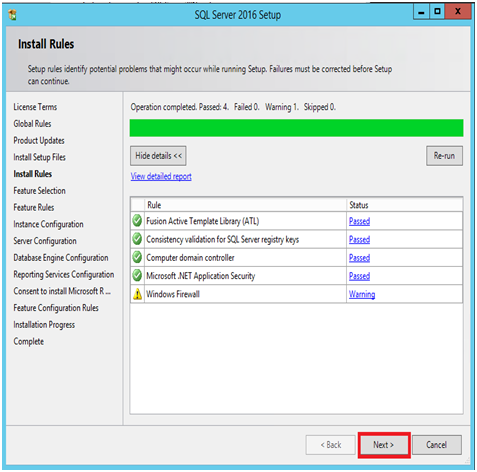The height and width of the screenshot is (472, 477).
Task: Click the check icon beside Computer domain controller
Action: pyautogui.click(x=137, y=257)
